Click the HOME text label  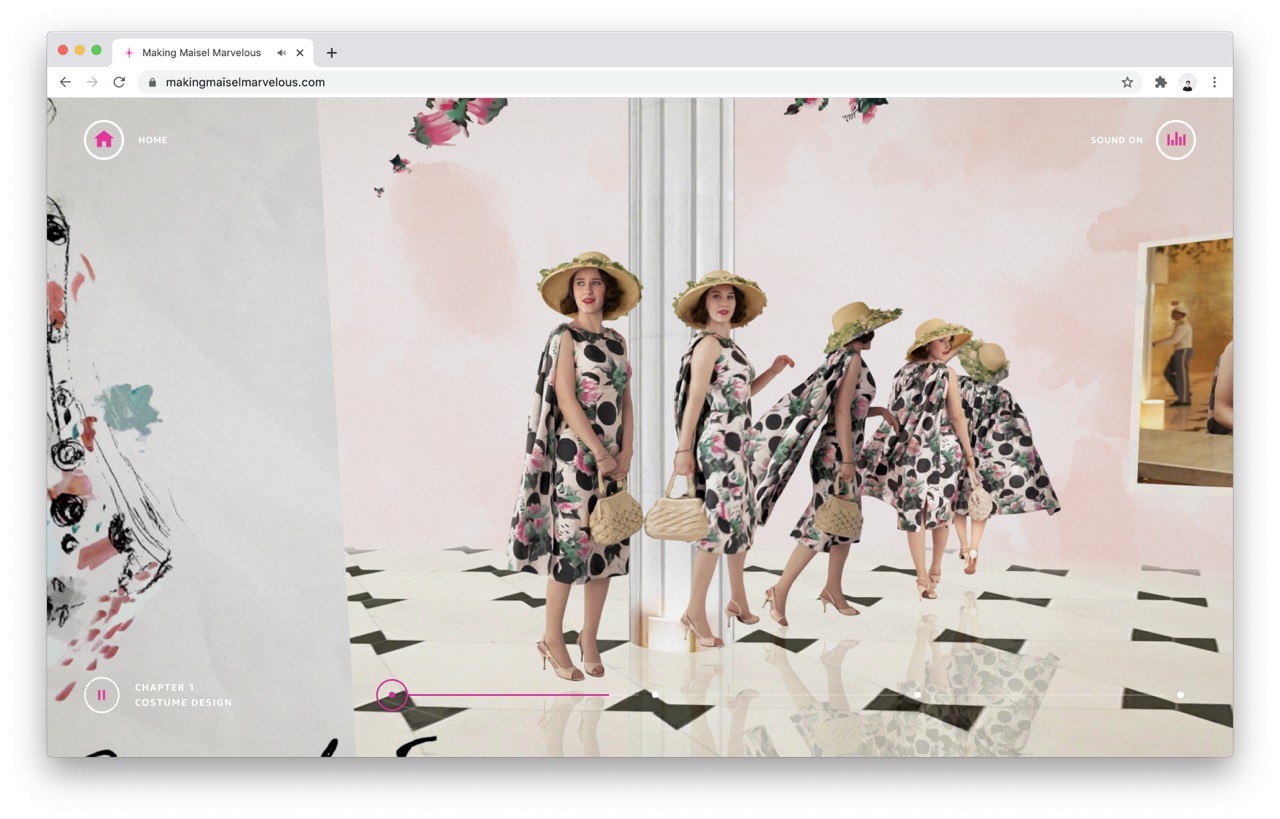153,140
